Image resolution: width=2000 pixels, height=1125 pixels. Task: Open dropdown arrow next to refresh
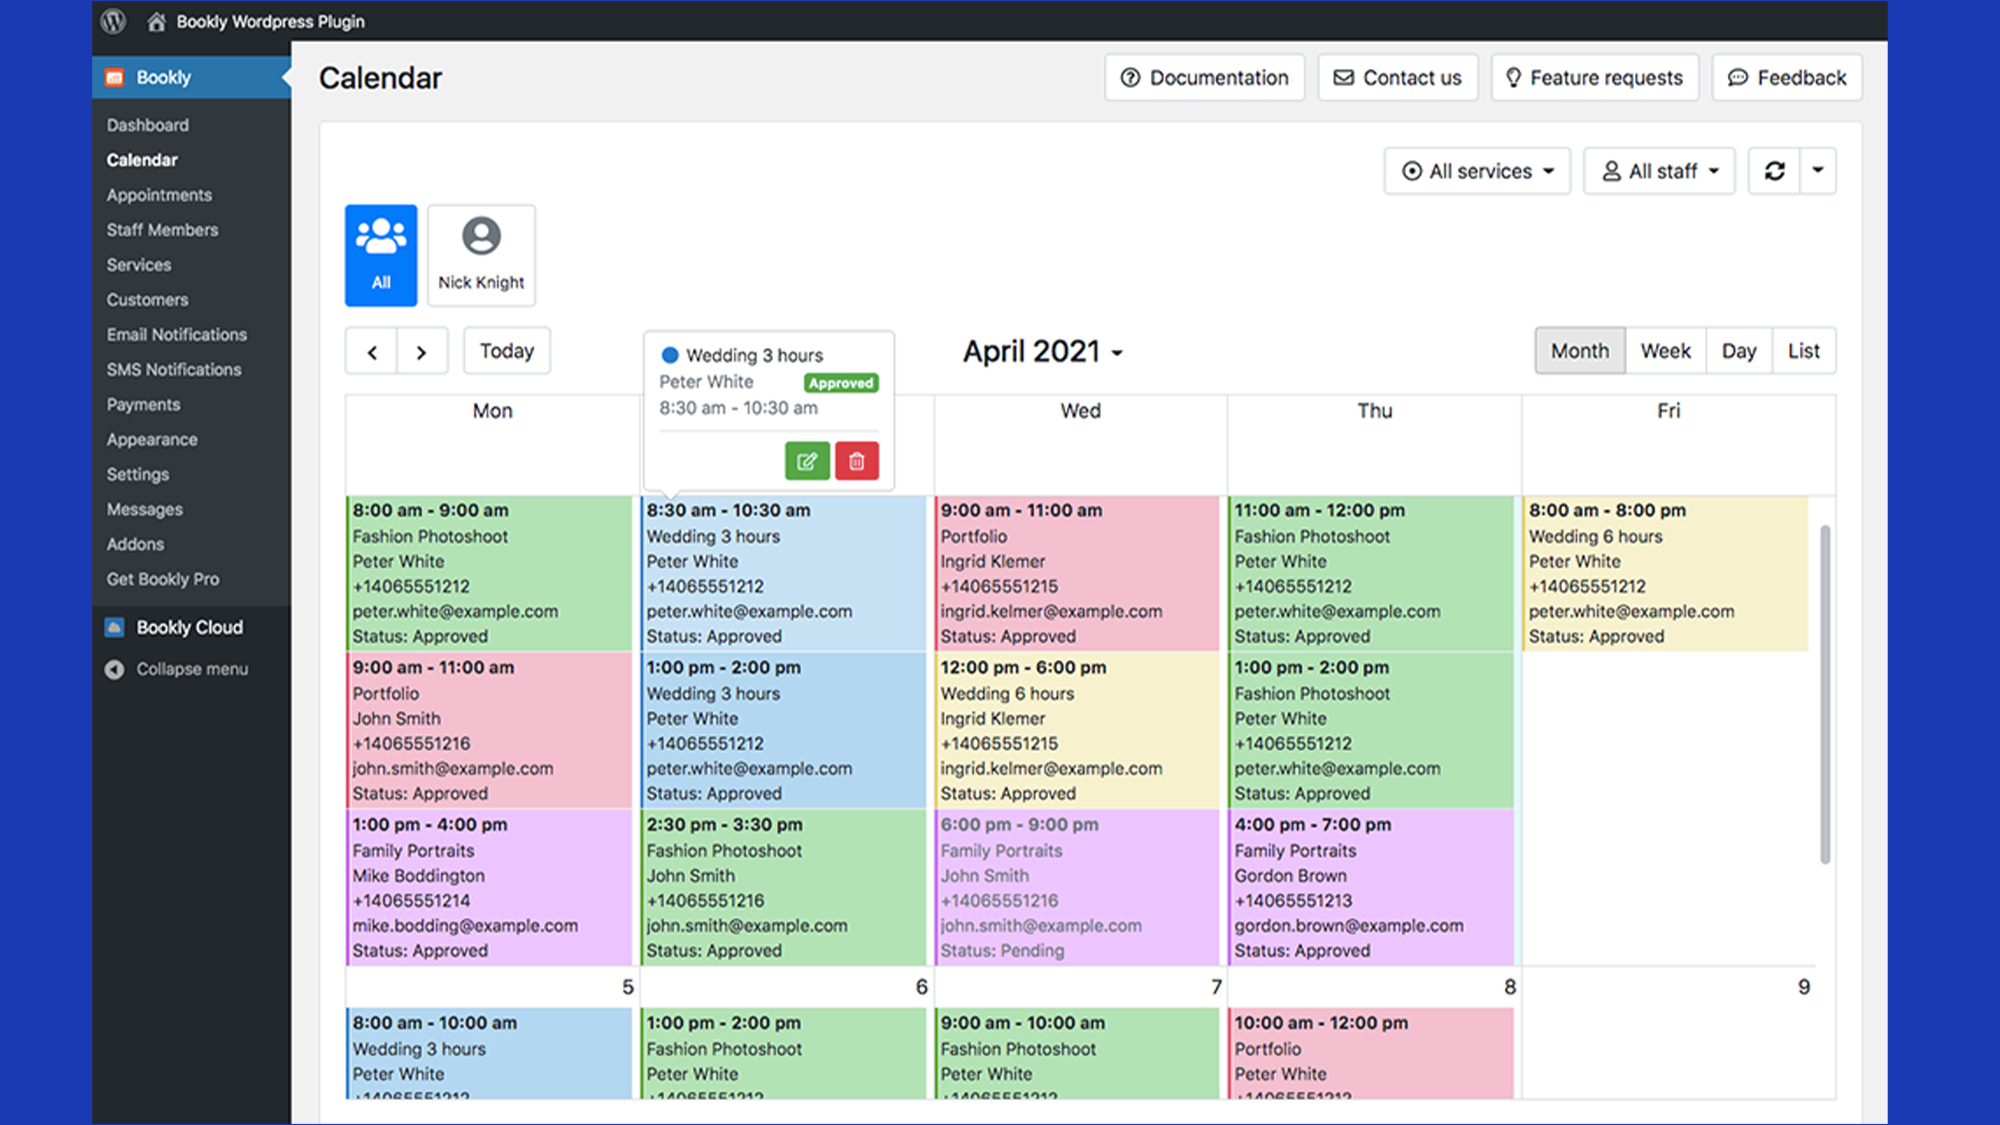pyautogui.click(x=1818, y=171)
